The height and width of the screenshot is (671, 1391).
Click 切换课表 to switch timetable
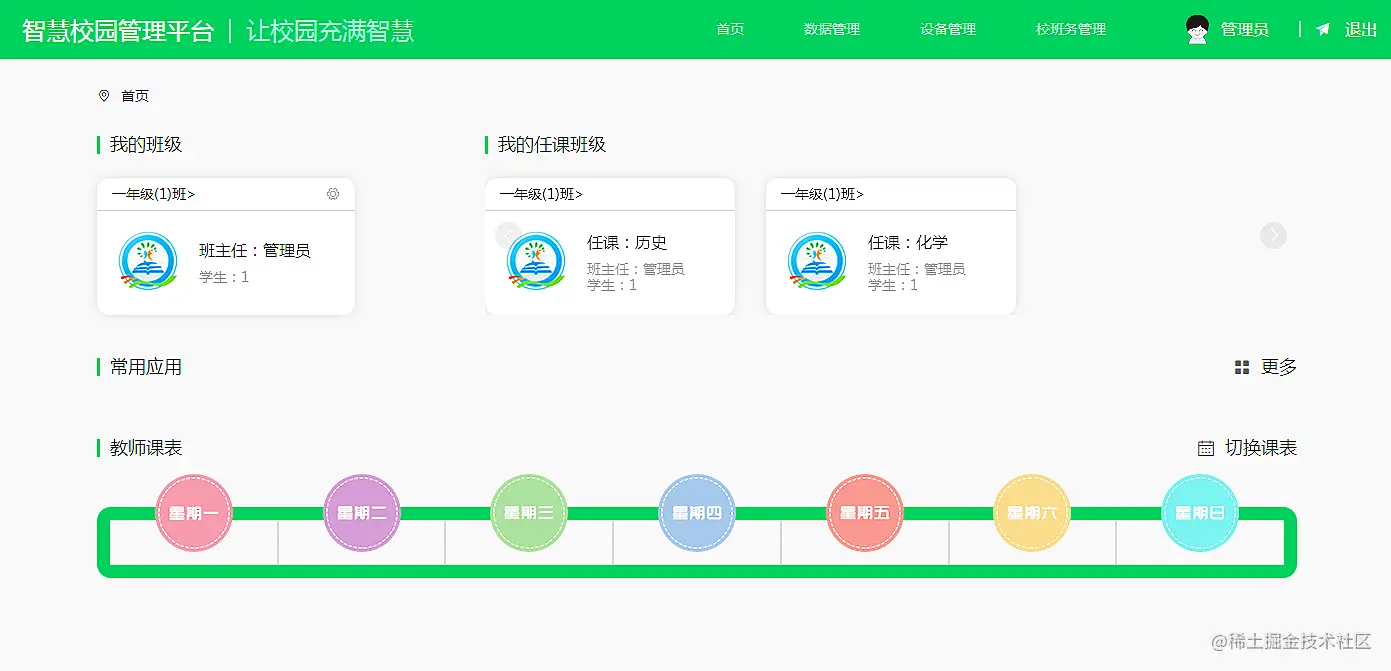tap(1260, 447)
